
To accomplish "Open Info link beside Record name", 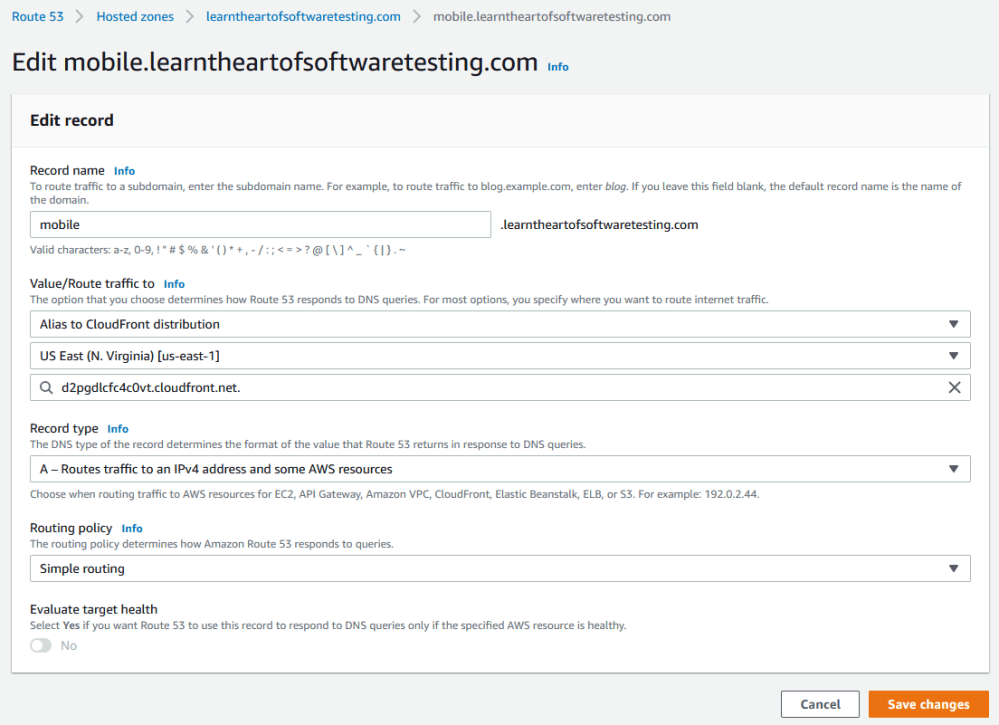I will (124, 171).
